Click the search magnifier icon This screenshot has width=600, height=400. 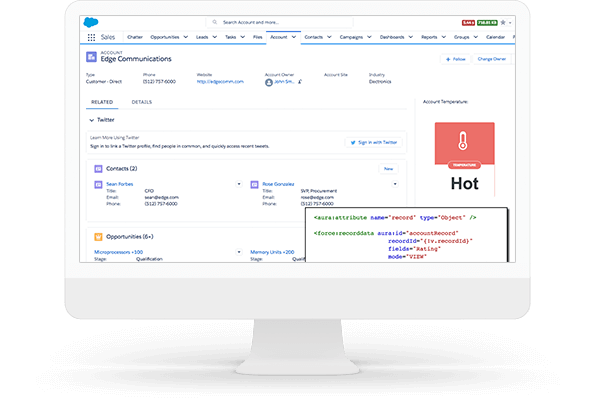point(215,22)
